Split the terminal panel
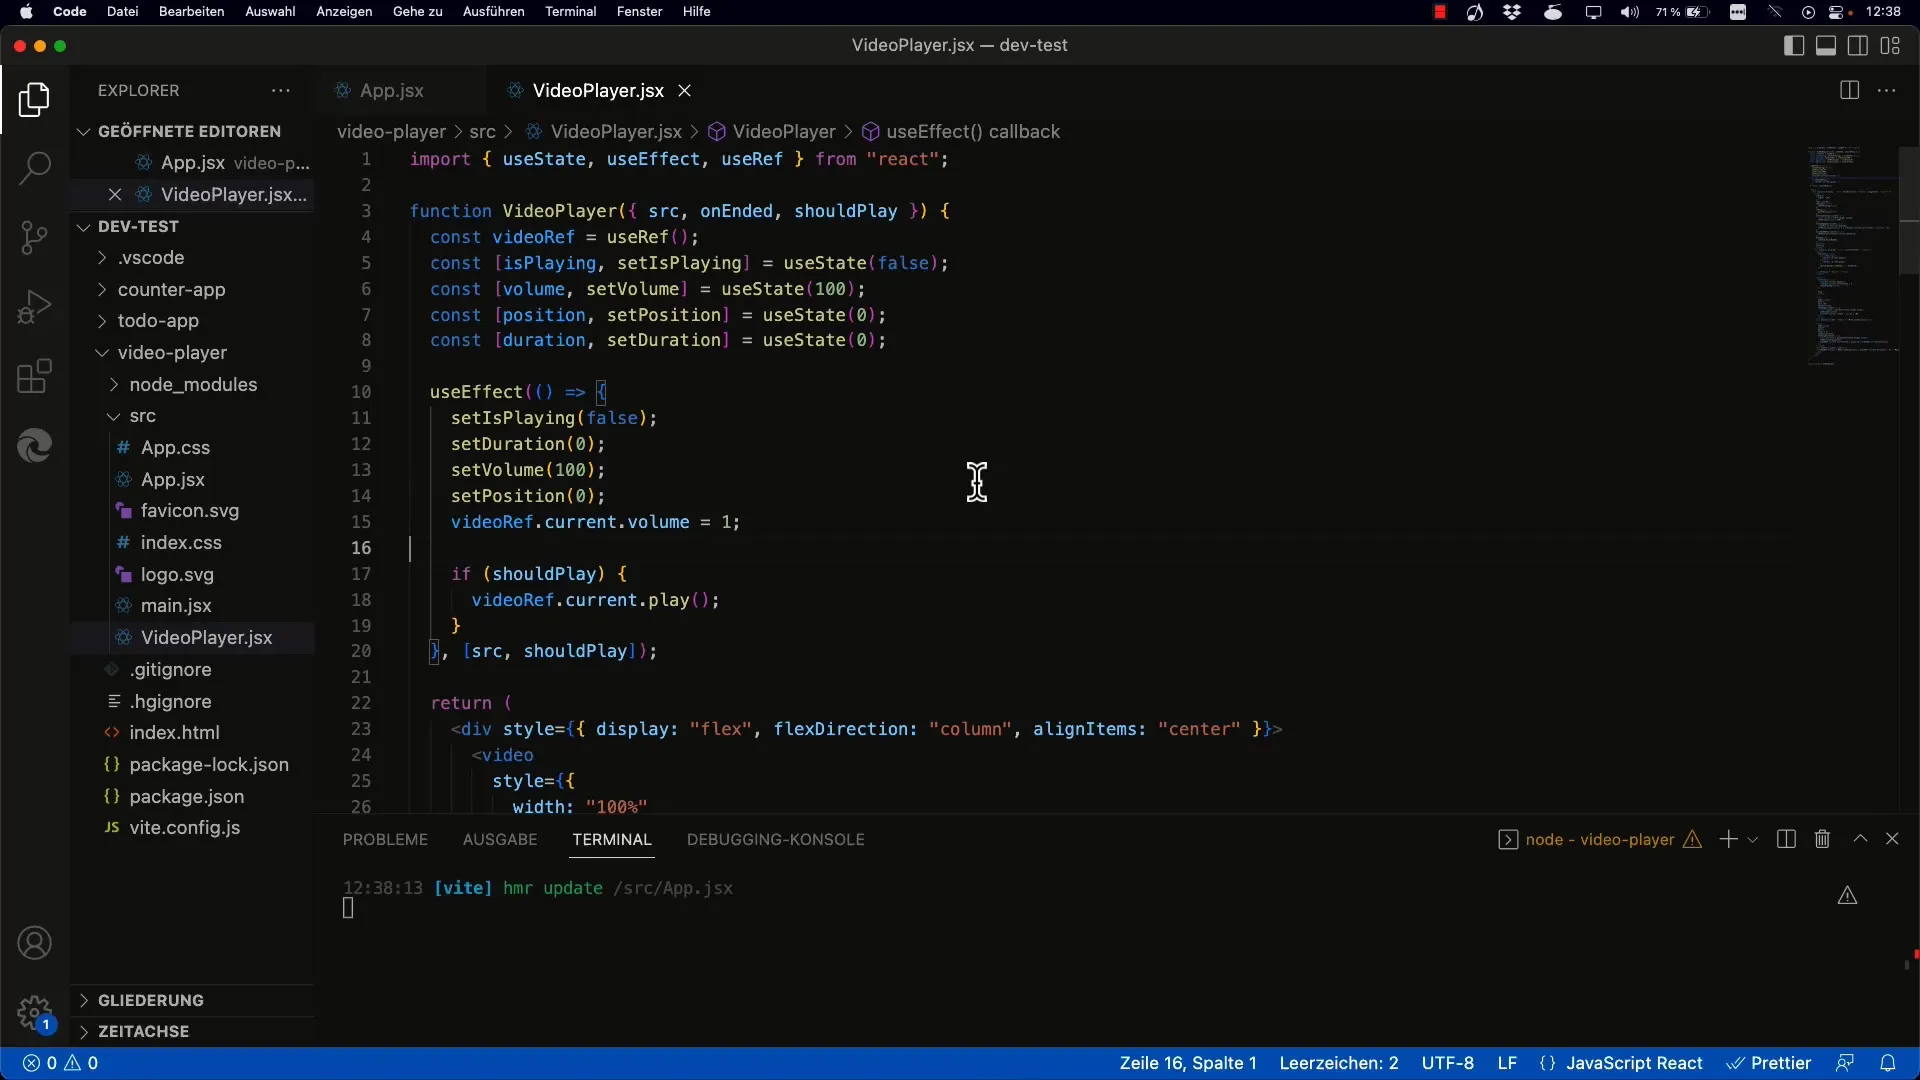1920x1080 pixels. pos(1786,839)
